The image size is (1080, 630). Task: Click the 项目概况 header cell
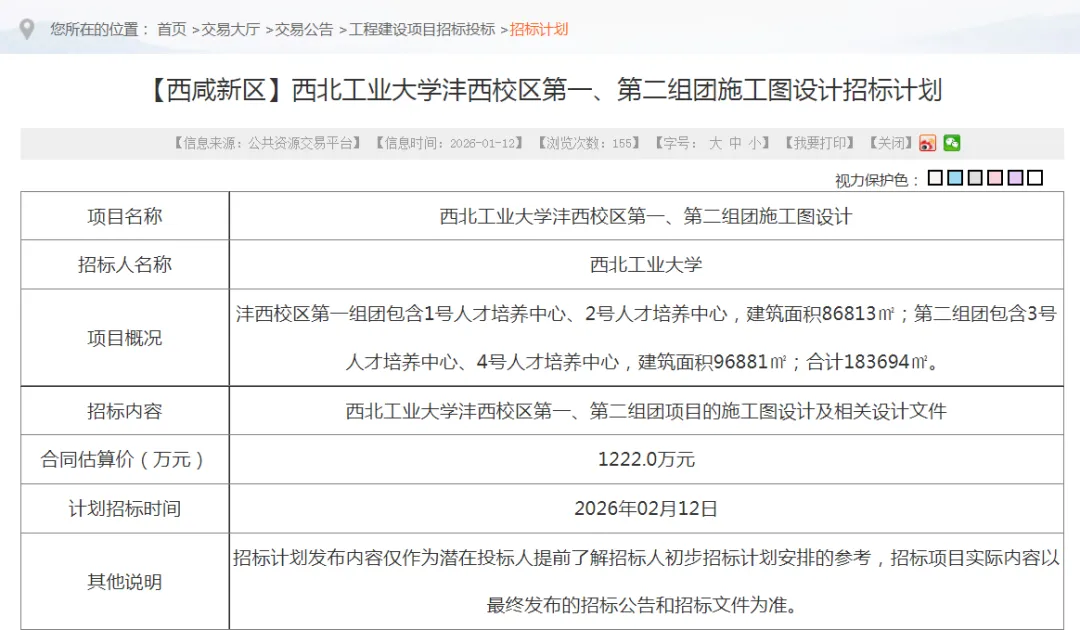[x=125, y=338]
